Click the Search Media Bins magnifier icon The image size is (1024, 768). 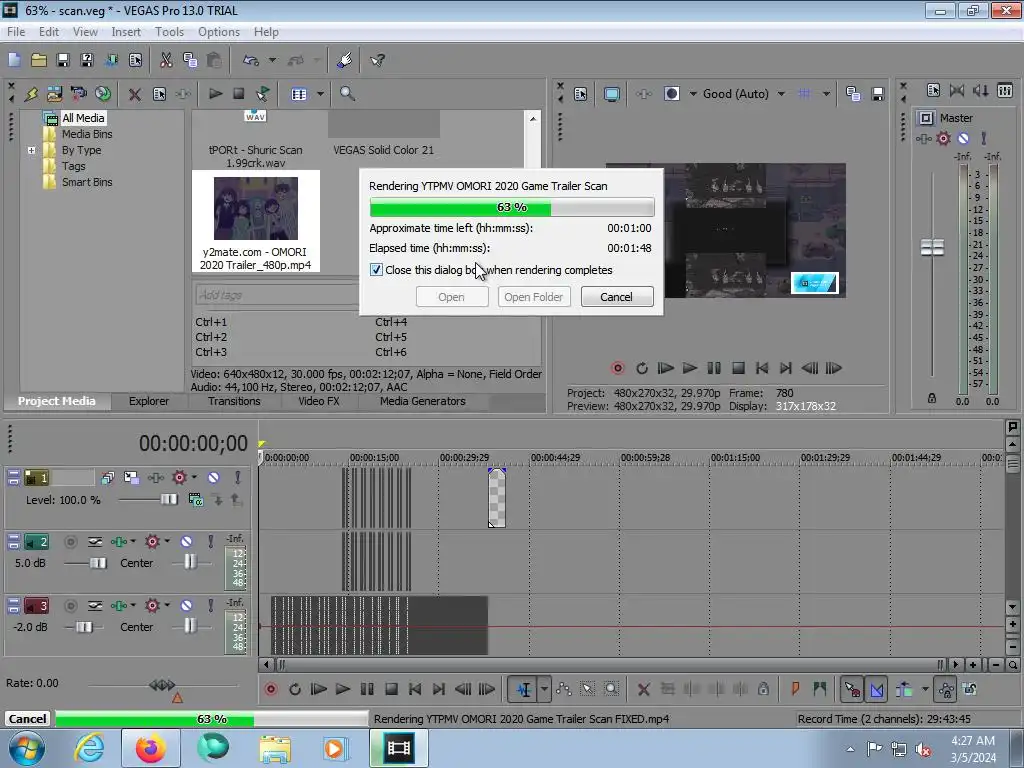347,94
